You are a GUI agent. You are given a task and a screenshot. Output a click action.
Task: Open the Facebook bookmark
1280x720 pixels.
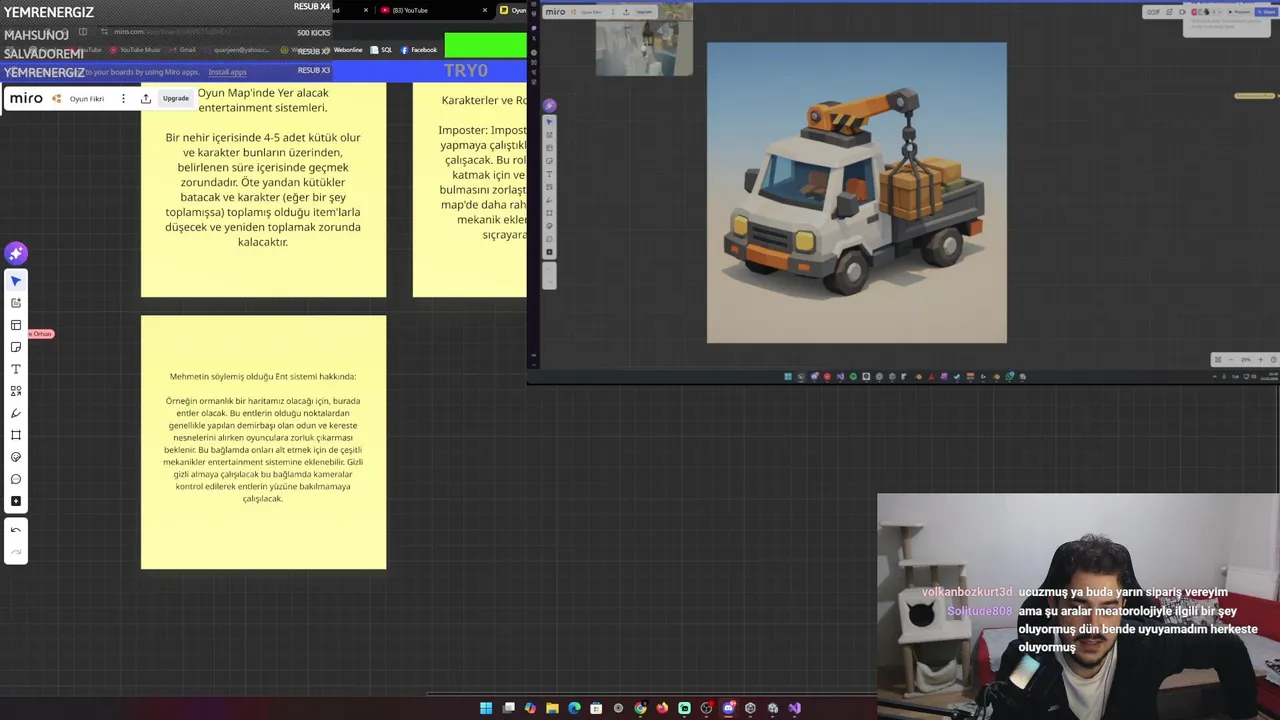coord(419,50)
